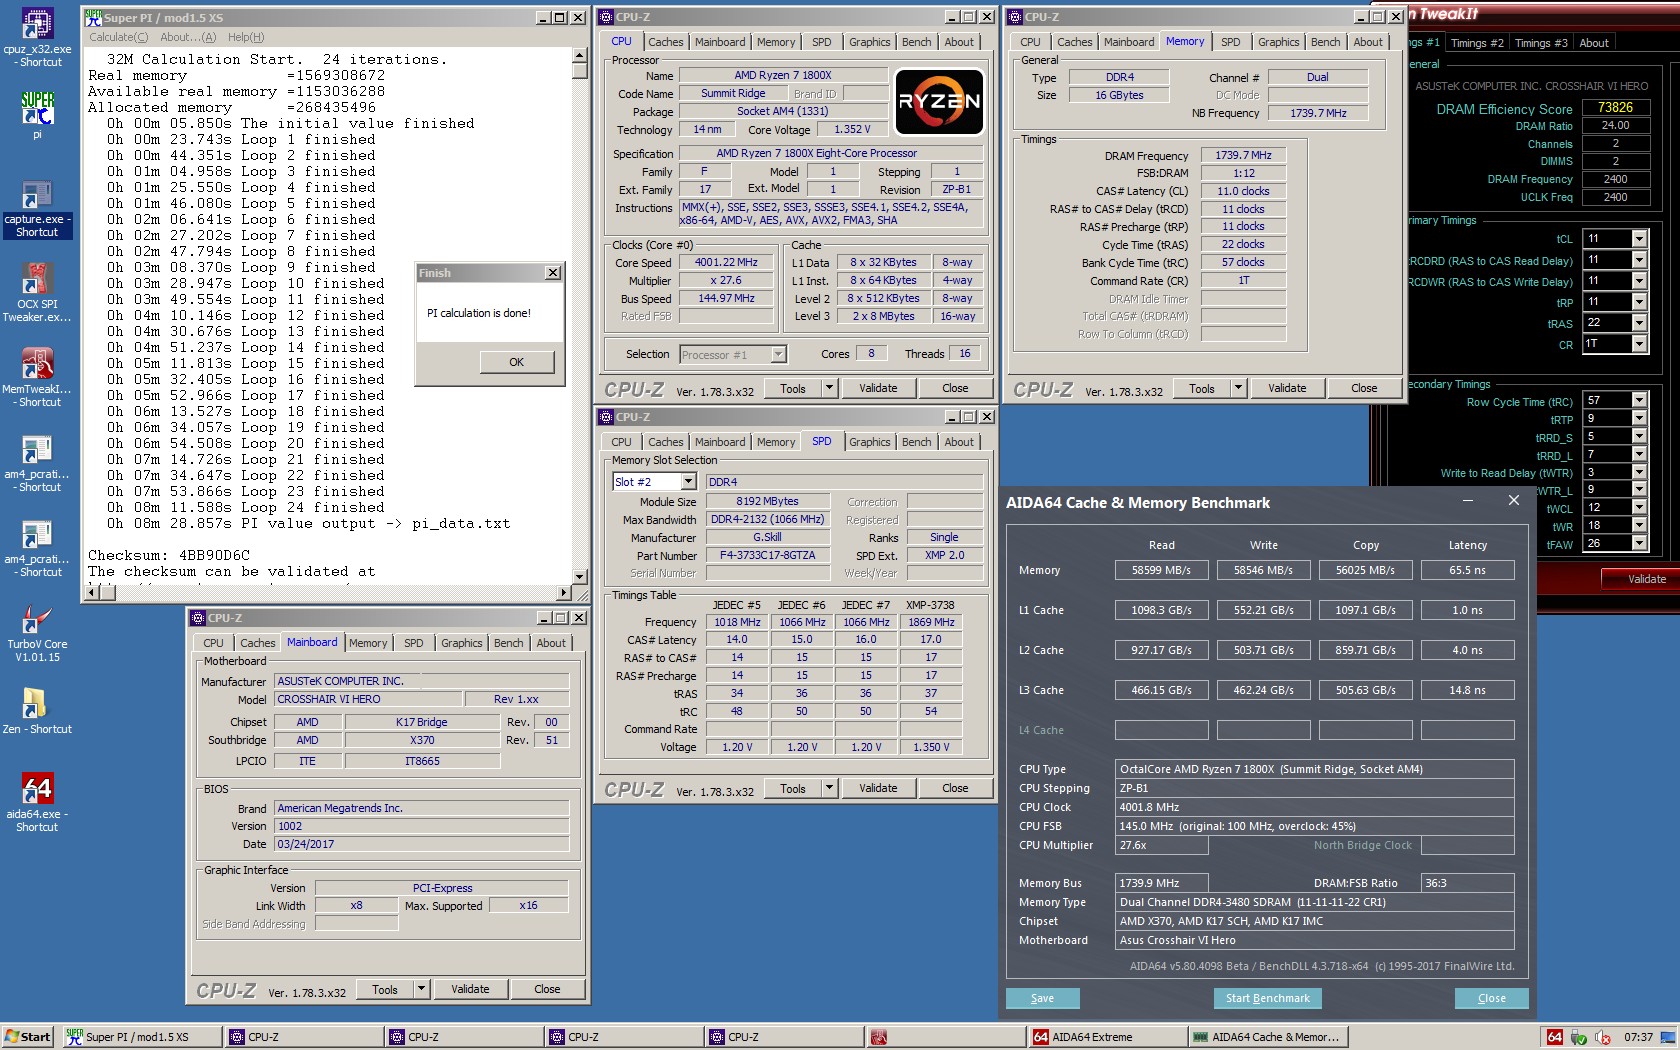Click the Core Speed value 4001.22 MHz
Viewport: 1680px width, 1050px height.
[726, 262]
